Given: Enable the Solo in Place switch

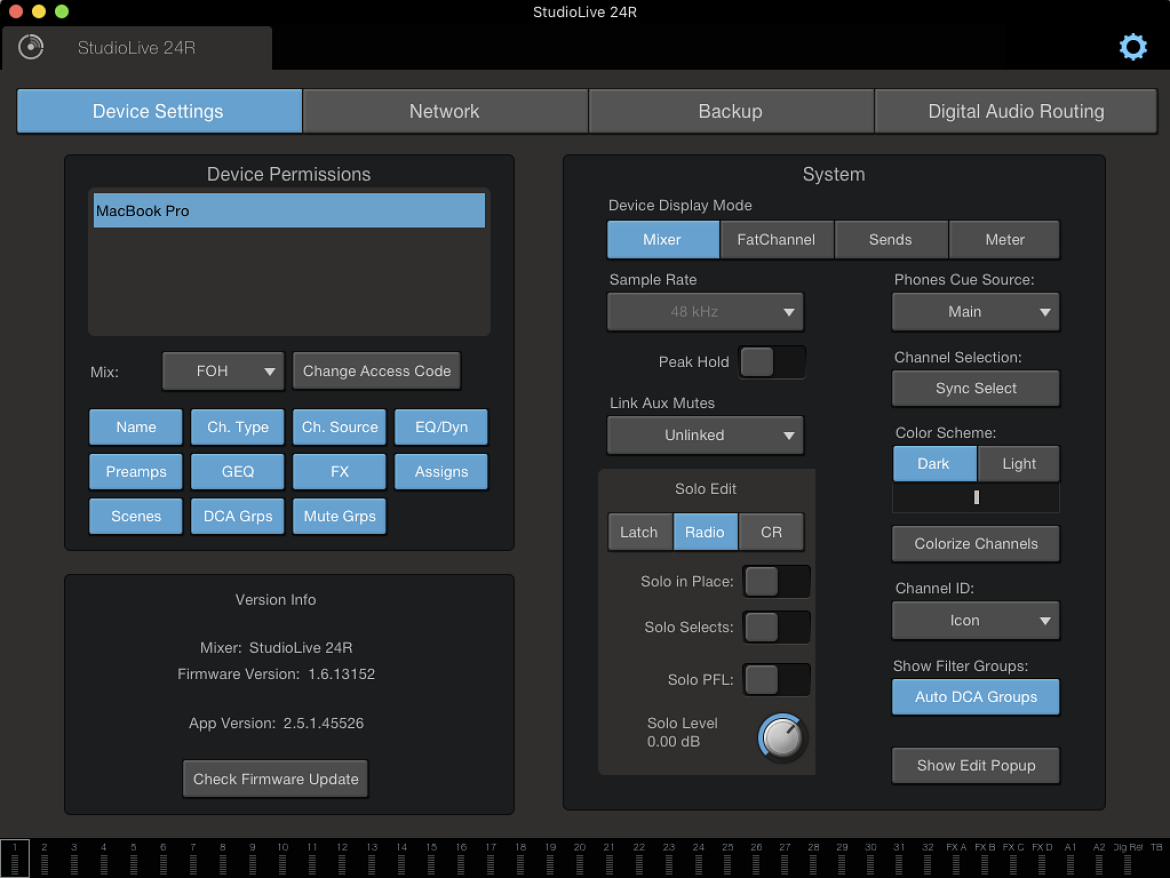Looking at the screenshot, I should [x=777, y=582].
